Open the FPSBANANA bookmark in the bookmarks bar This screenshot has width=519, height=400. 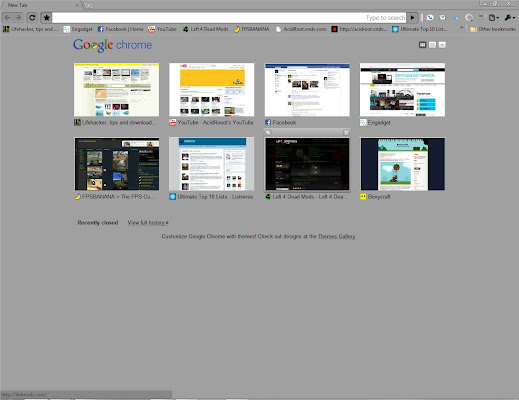(x=251, y=29)
